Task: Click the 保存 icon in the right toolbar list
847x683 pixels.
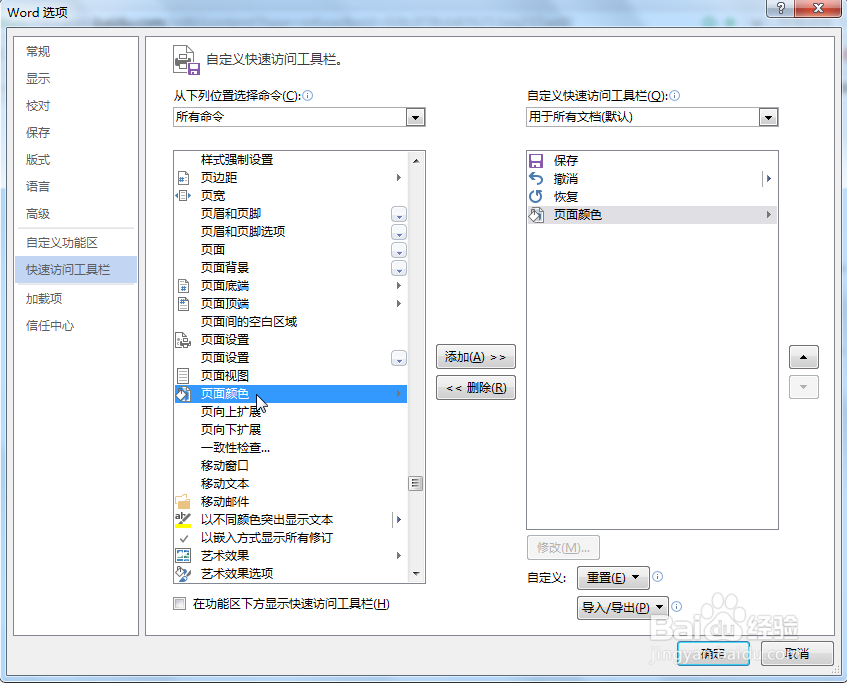Action: point(537,160)
